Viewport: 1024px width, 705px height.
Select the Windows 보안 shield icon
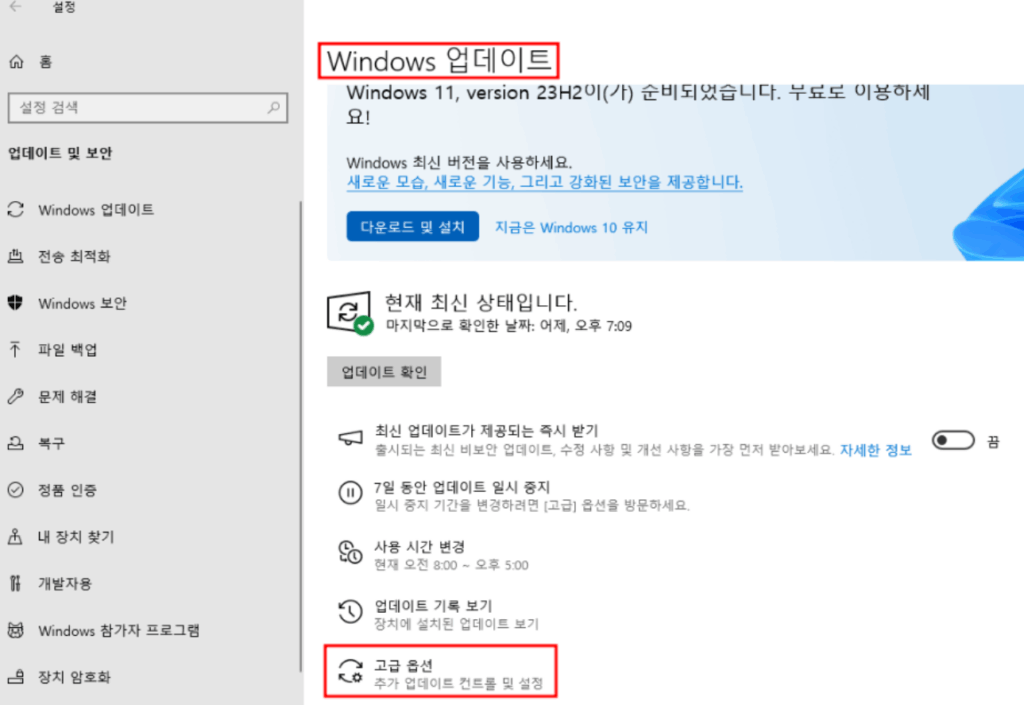tap(16, 303)
